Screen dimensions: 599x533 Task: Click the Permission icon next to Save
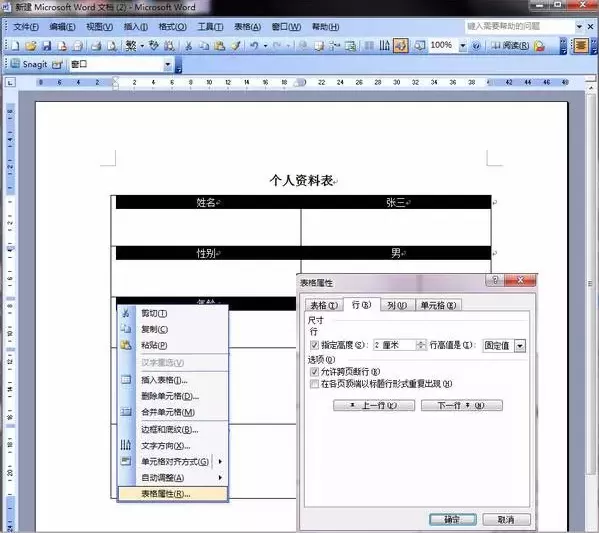(x=62, y=46)
